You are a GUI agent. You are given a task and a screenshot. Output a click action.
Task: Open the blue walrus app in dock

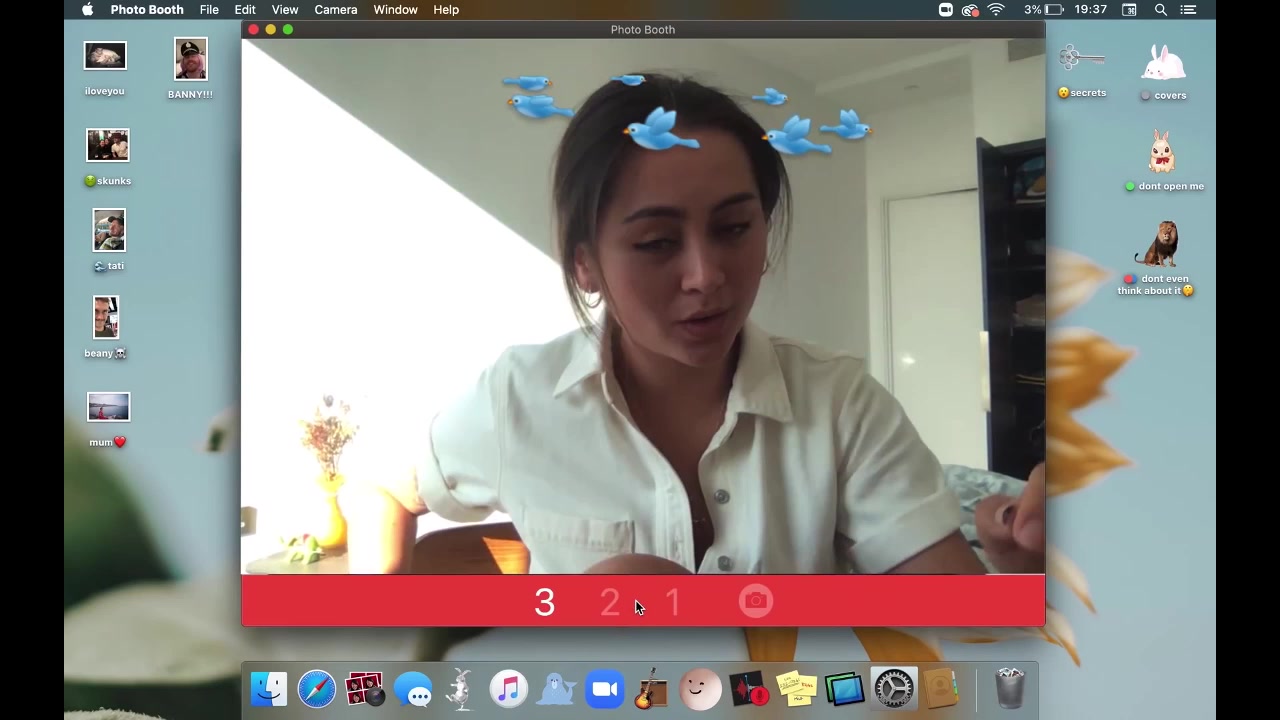click(557, 689)
